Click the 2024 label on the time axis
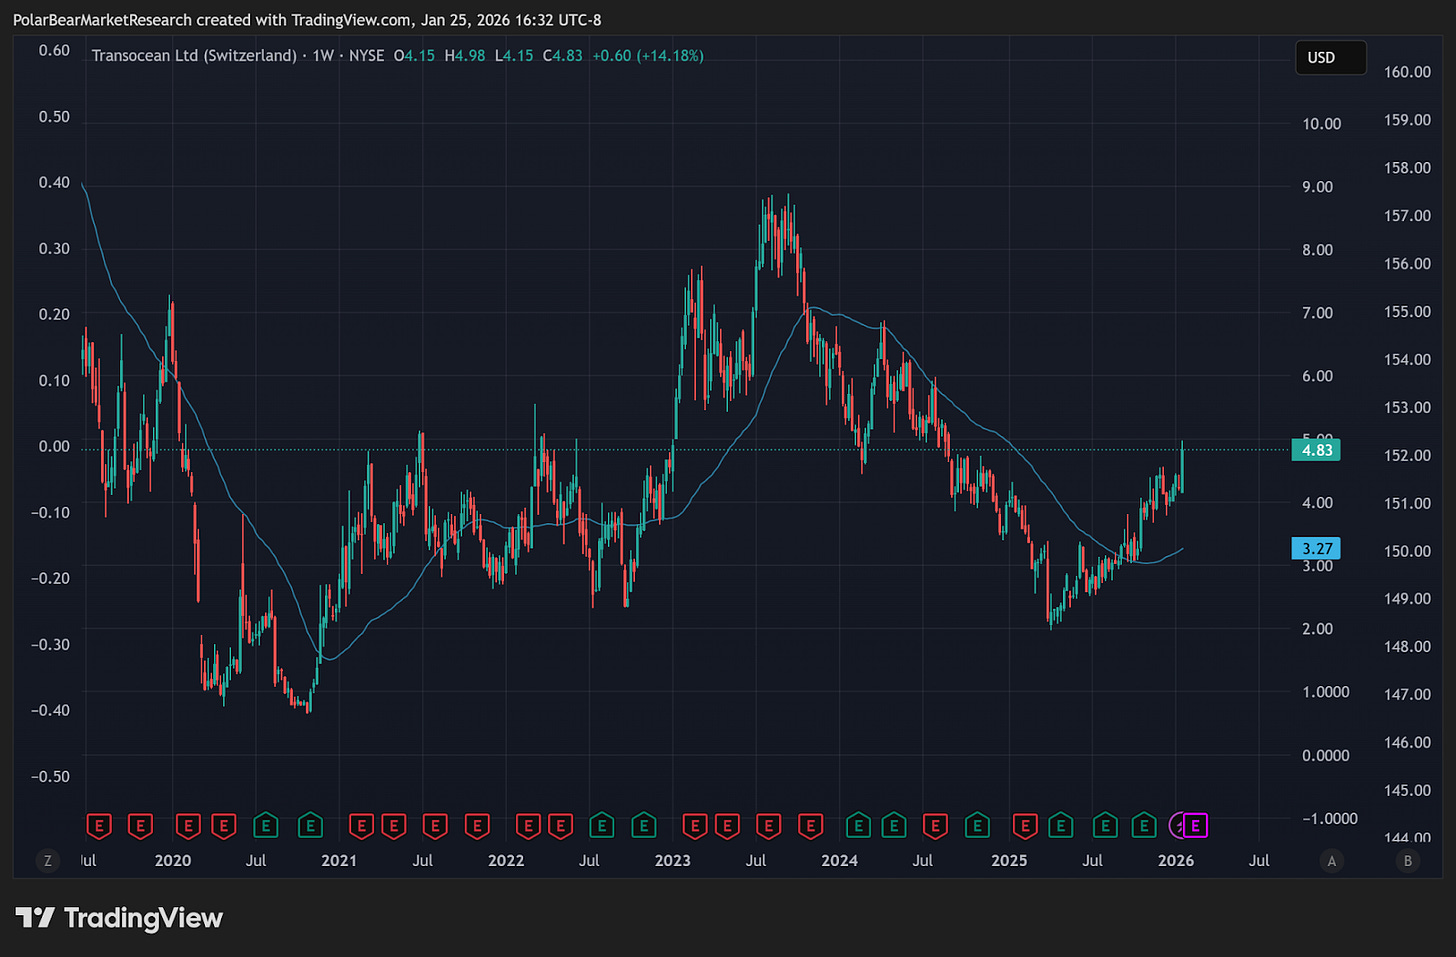1456x957 pixels. 839,861
